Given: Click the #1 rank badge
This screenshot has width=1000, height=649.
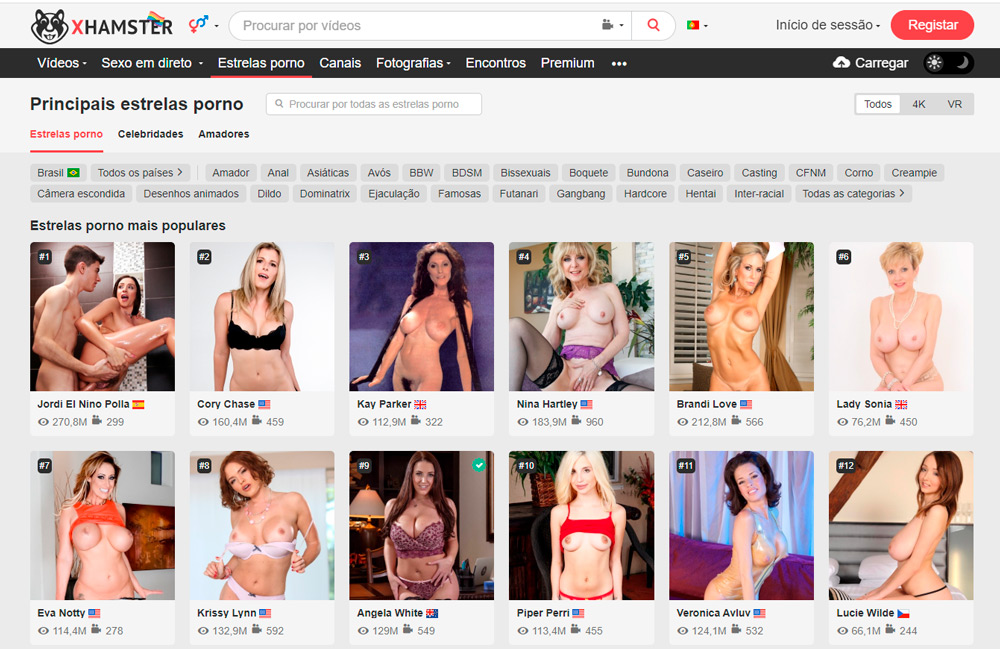Looking at the screenshot, I should coord(44,257).
